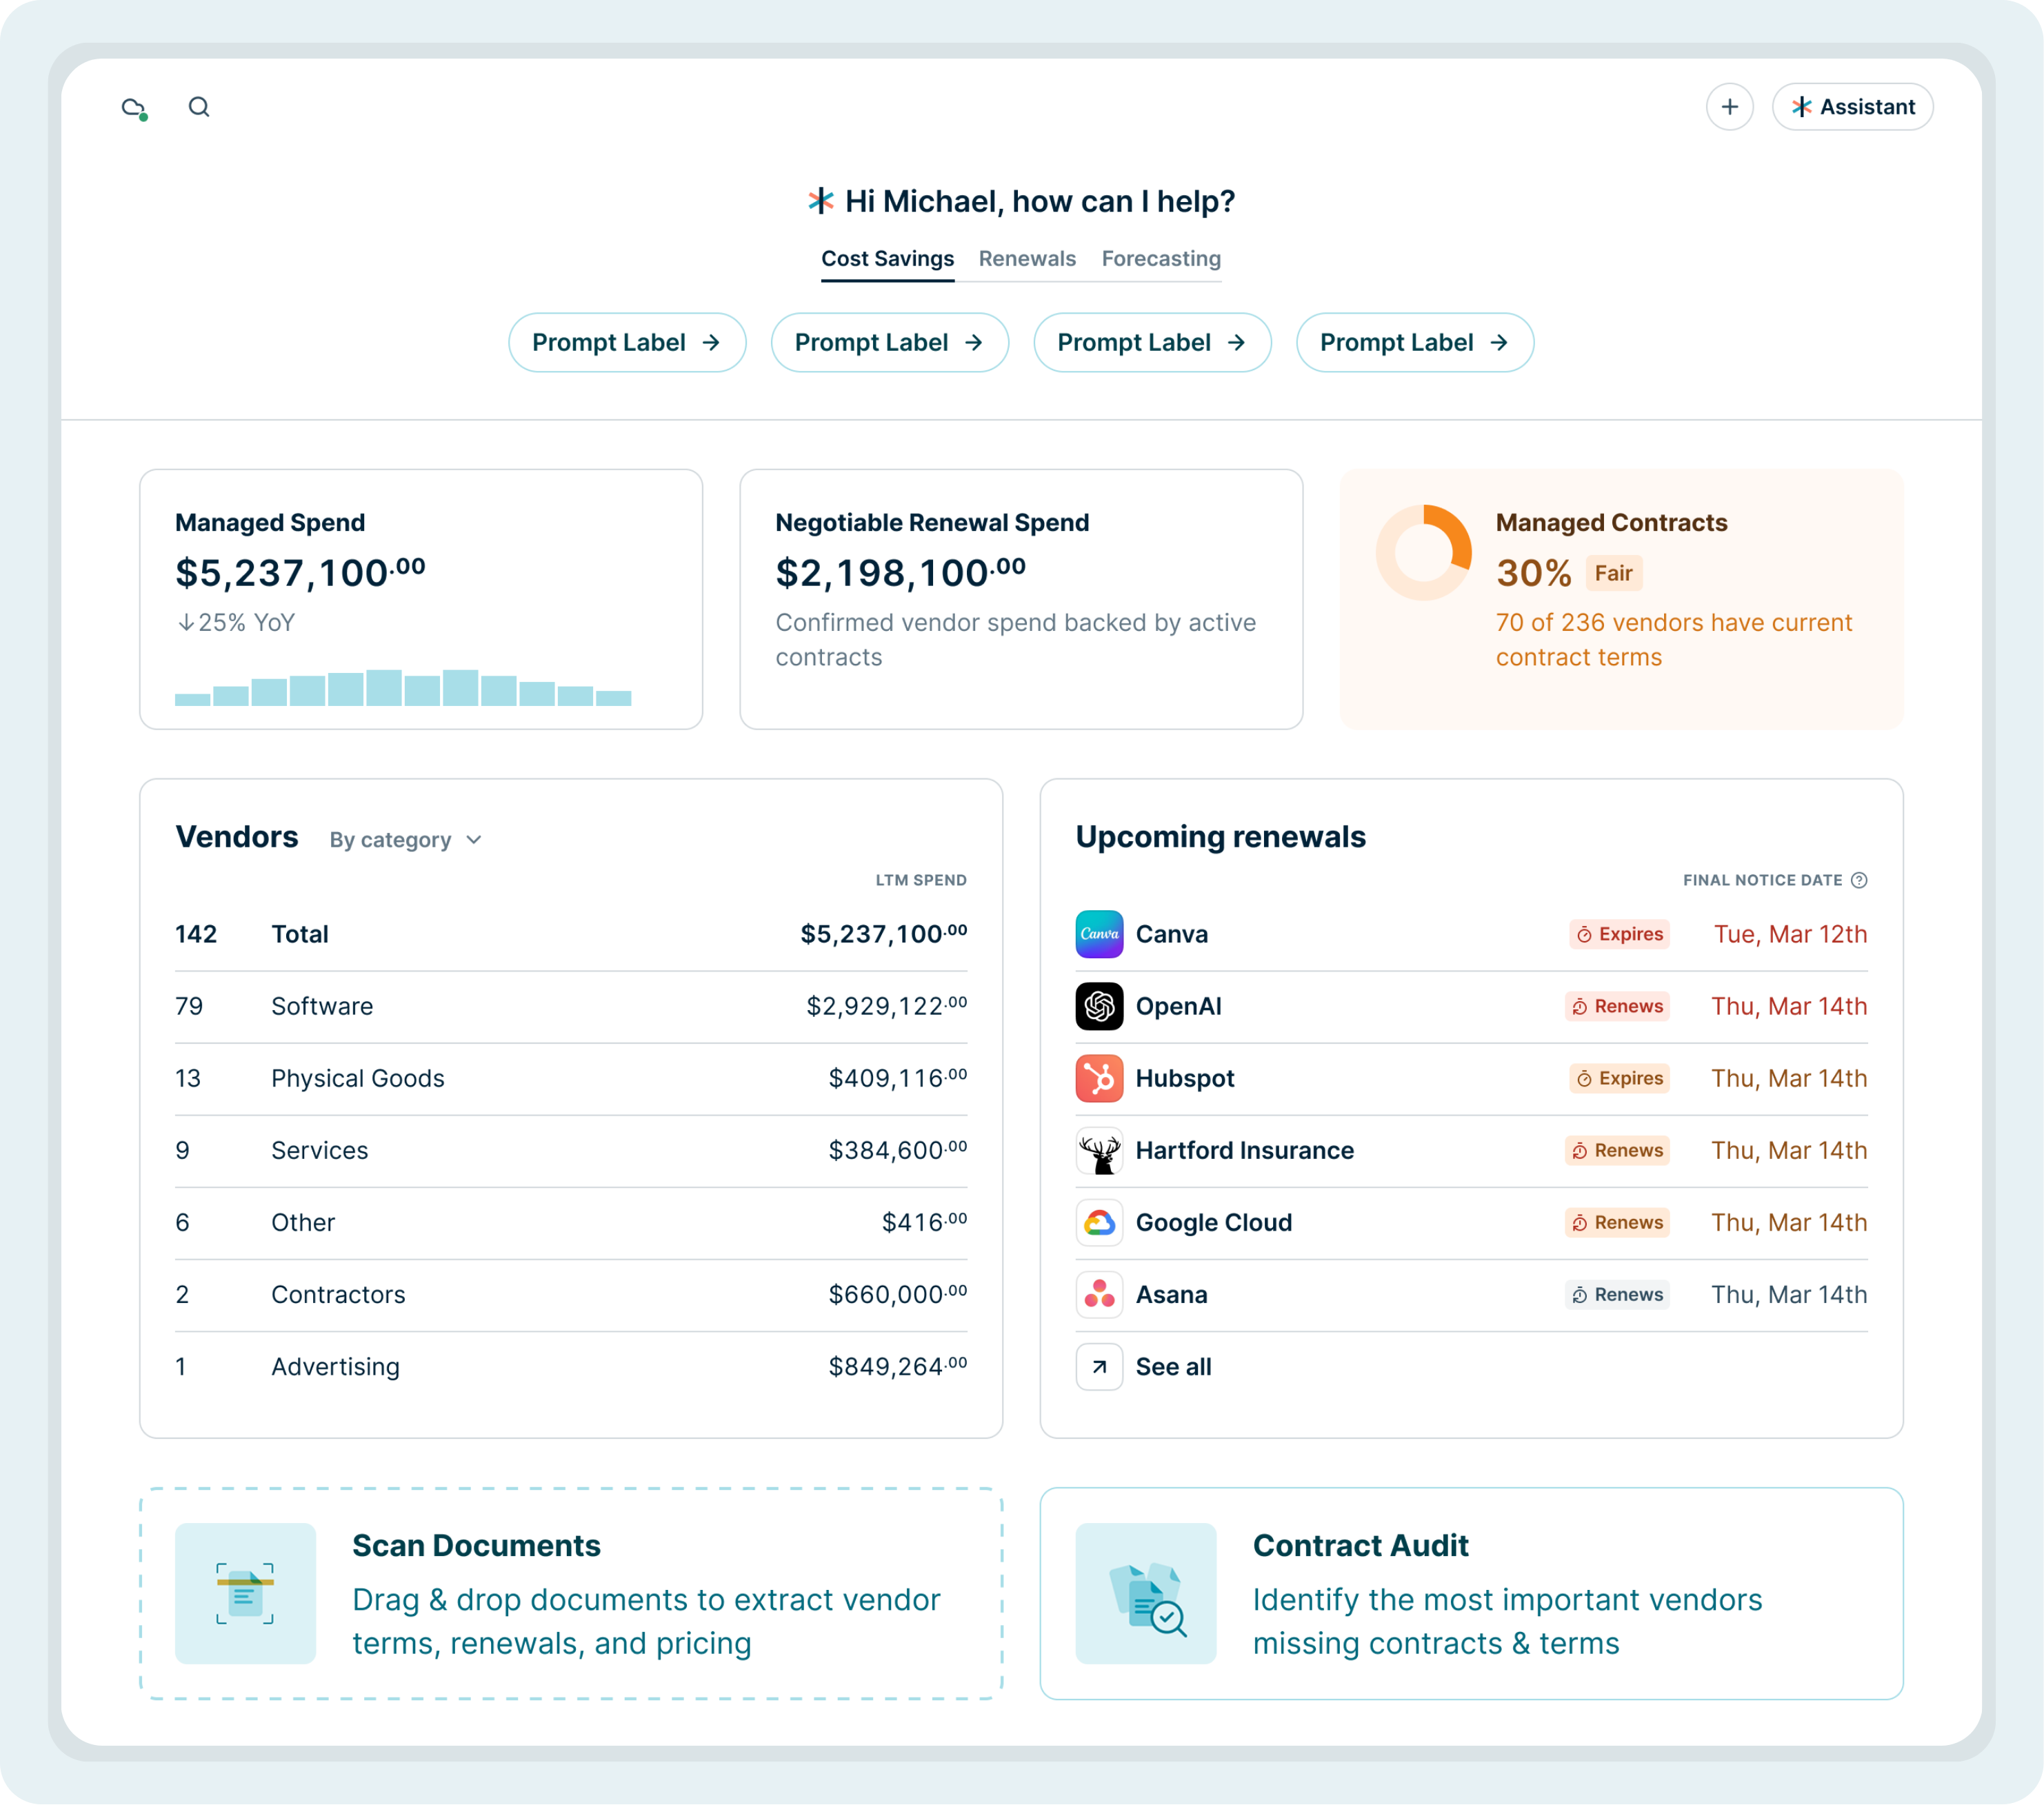
Task: Click the Managed Spend bar chart
Action: [403, 687]
